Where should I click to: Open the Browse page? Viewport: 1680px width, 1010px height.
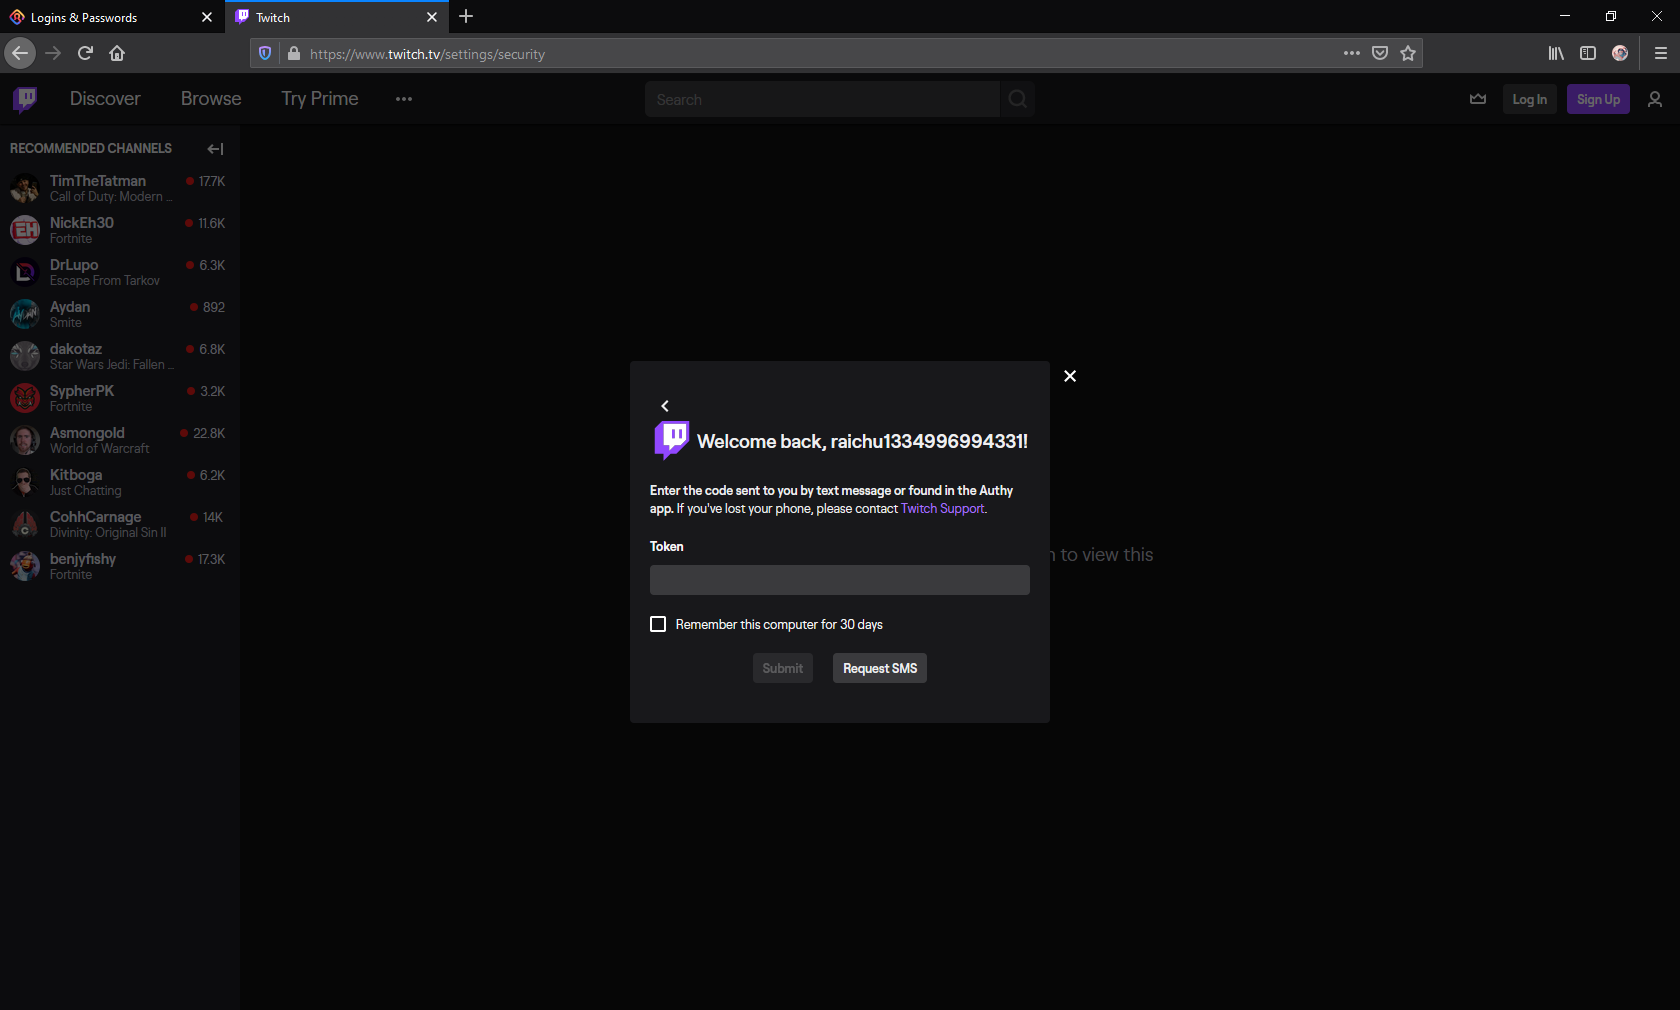click(x=211, y=99)
